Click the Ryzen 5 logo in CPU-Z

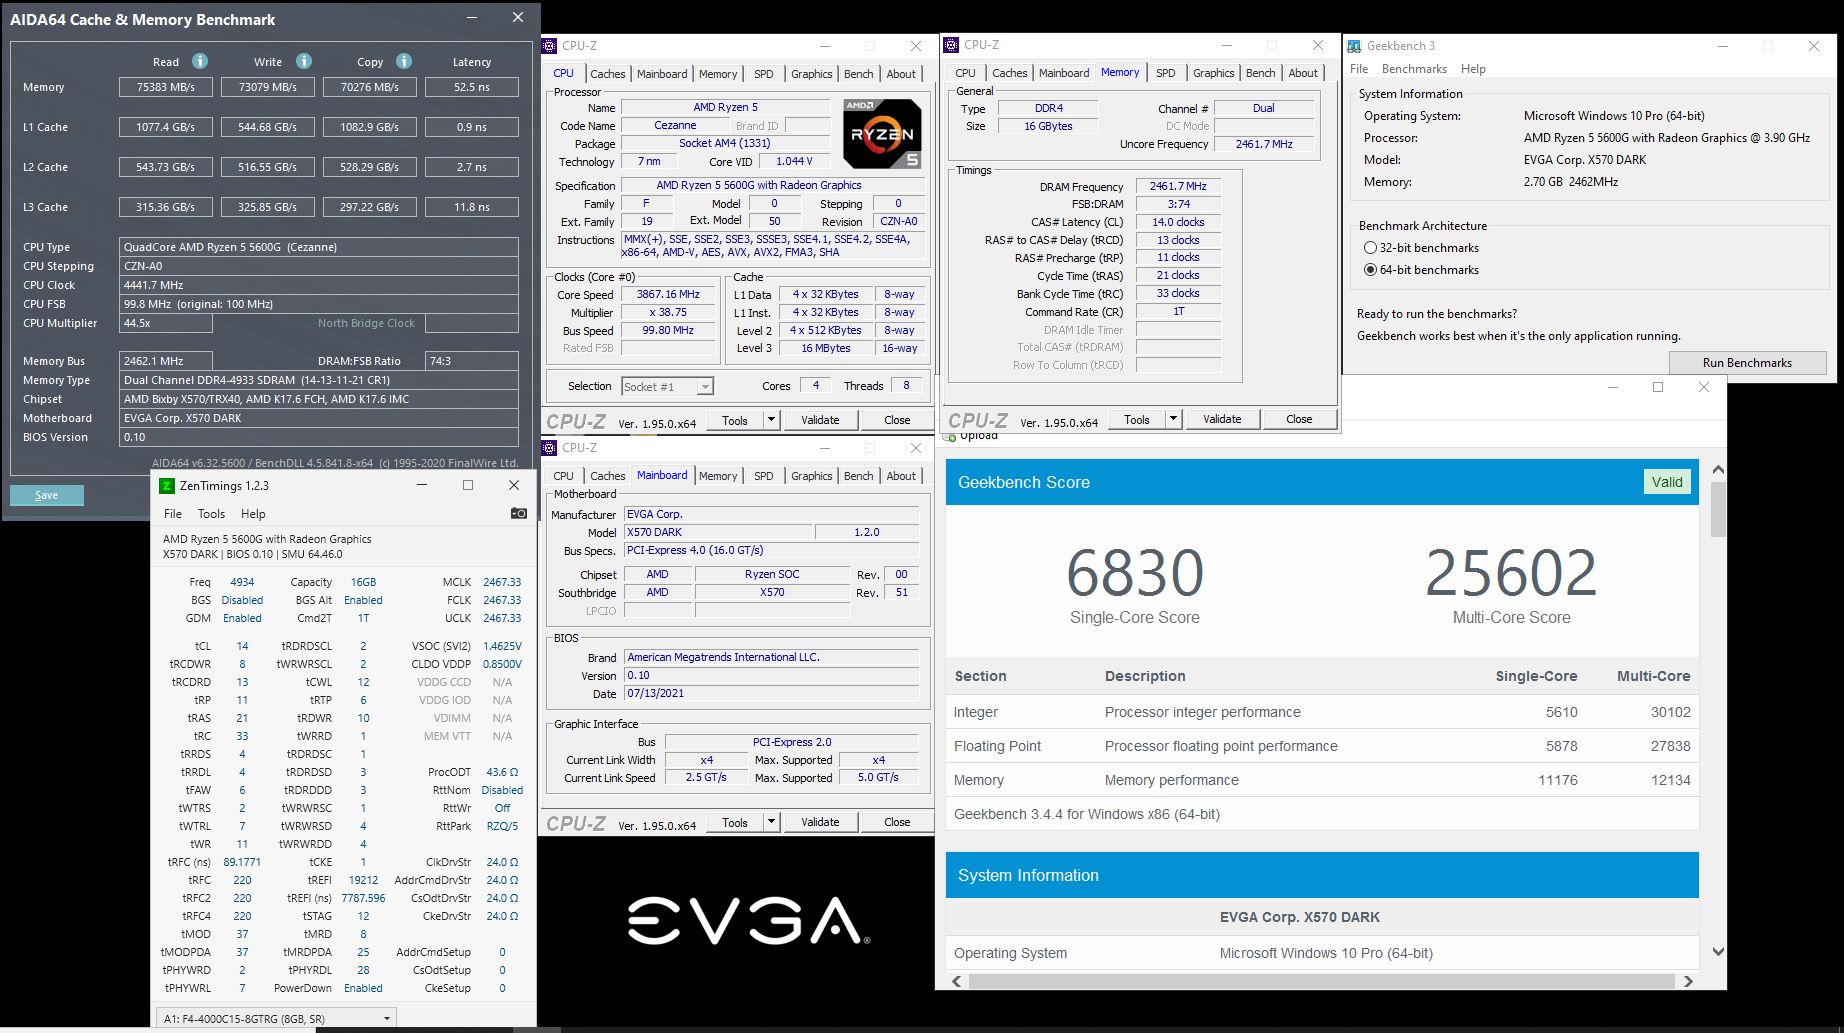point(882,133)
